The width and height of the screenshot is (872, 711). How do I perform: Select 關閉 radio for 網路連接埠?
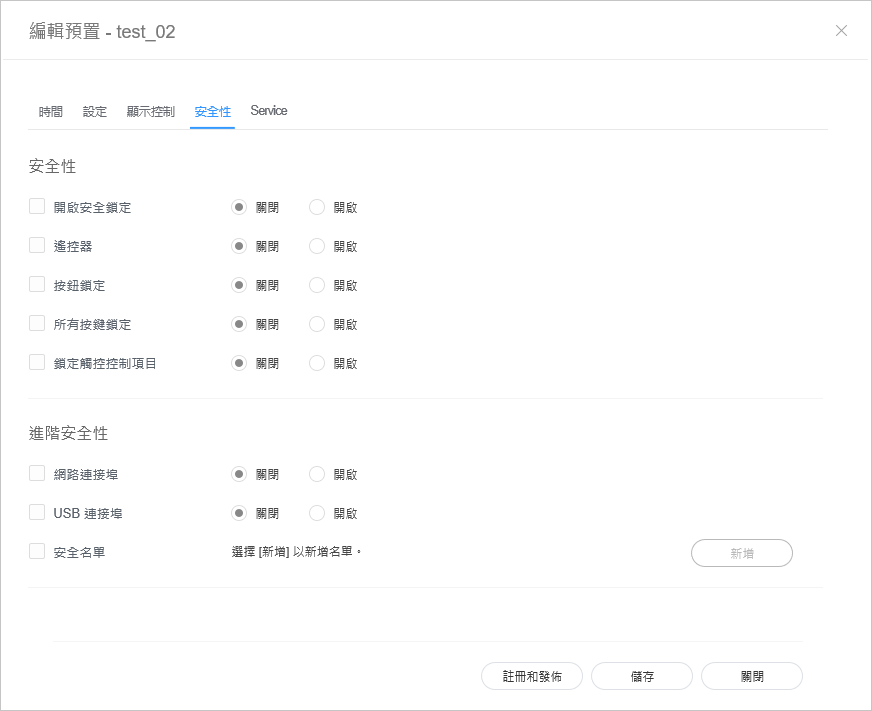[x=239, y=474]
